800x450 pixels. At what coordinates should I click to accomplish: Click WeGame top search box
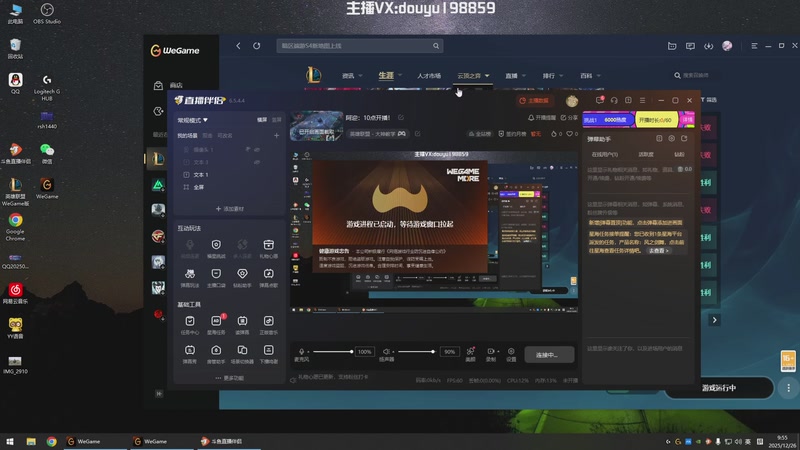tap(360, 46)
